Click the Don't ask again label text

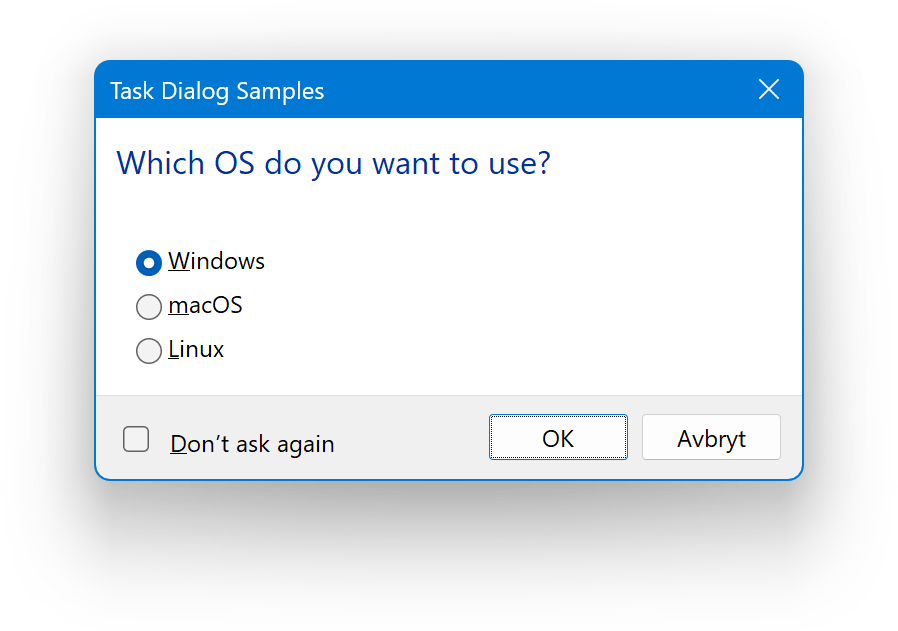tap(252, 444)
